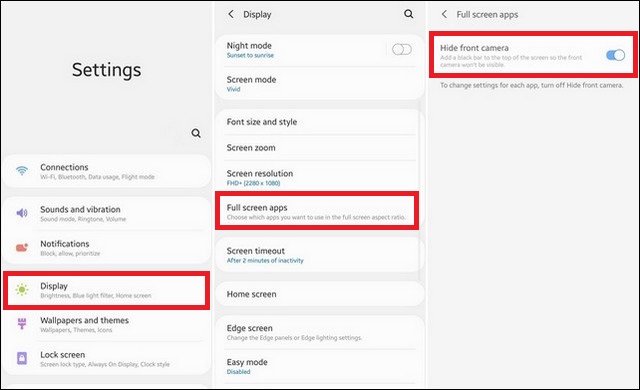Open Lock screen settings
640x390 pixels.
point(107,359)
